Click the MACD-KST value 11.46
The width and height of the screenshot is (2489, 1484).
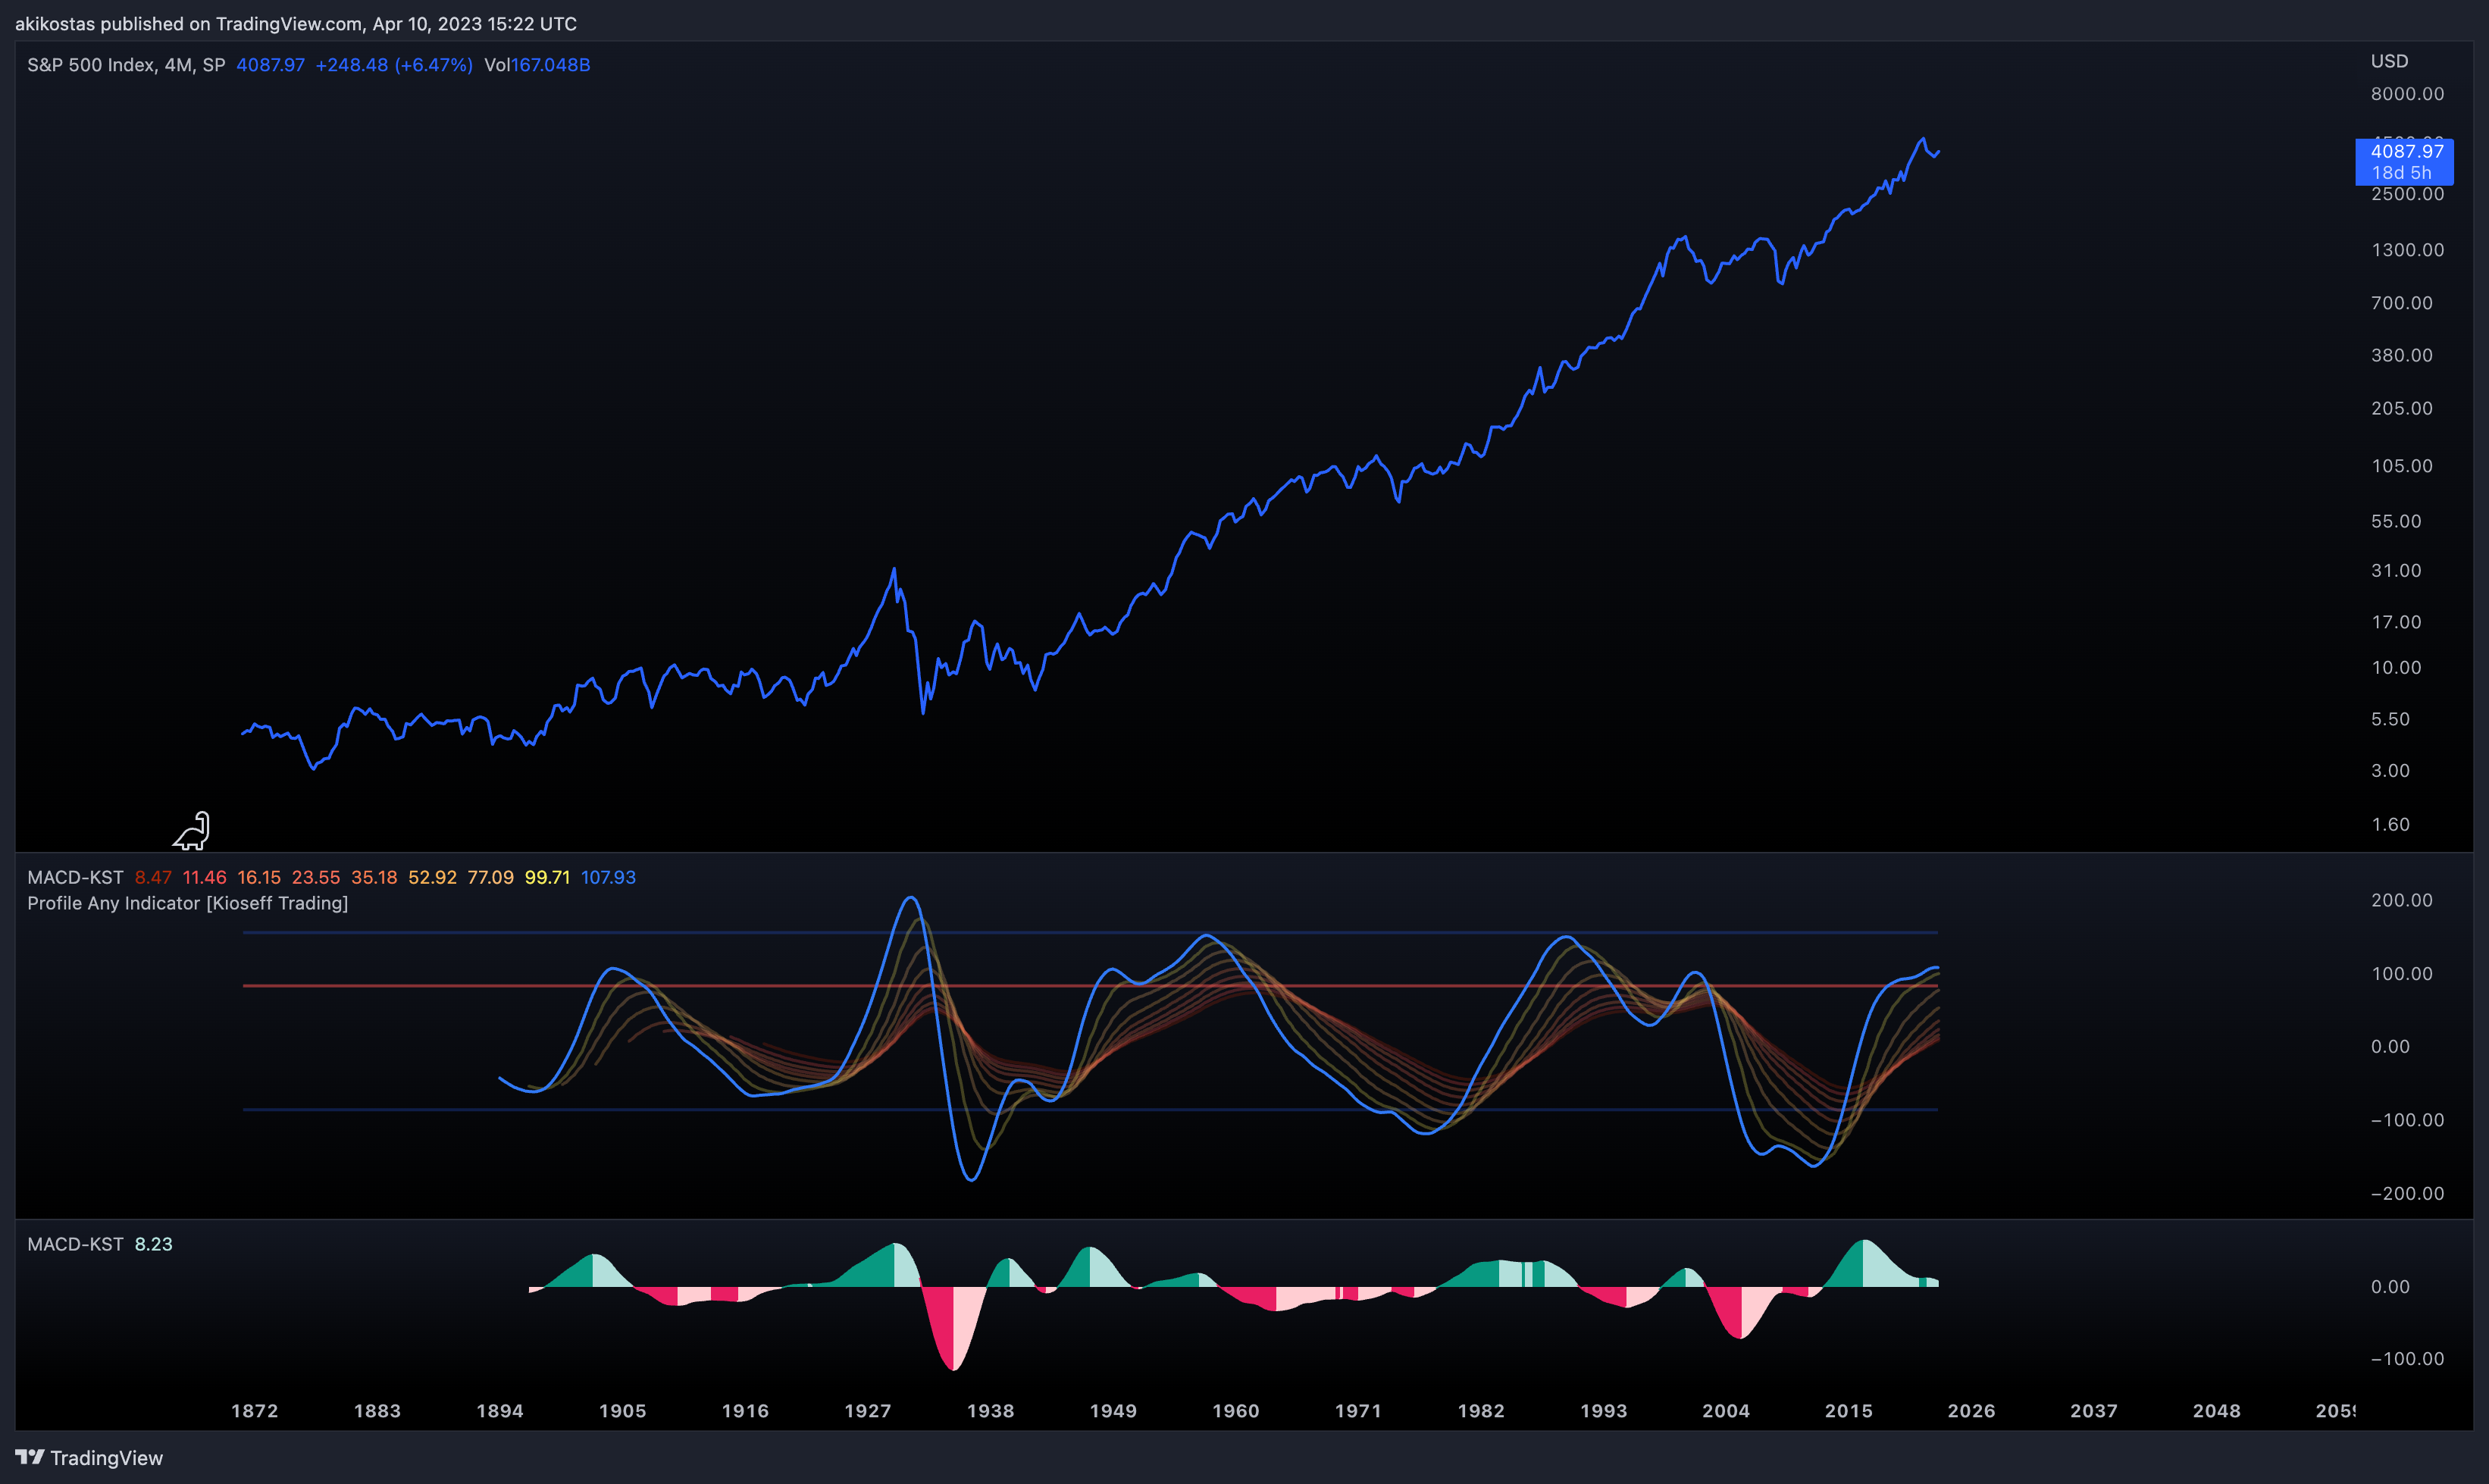pos(204,877)
